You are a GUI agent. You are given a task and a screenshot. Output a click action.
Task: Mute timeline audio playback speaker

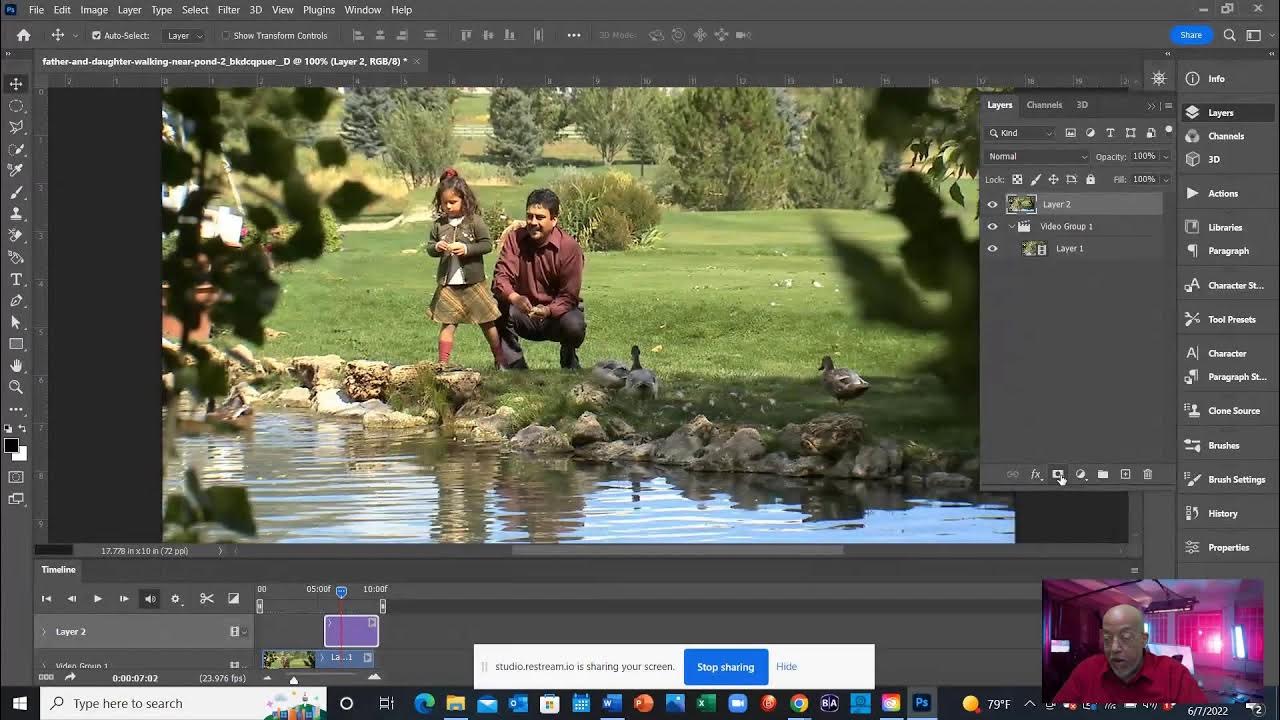coord(150,599)
